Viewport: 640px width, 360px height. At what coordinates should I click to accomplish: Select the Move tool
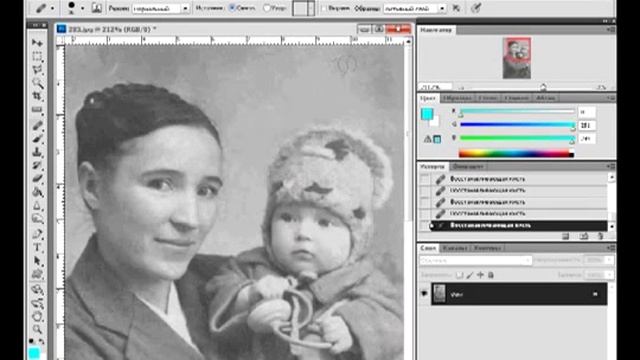coord(37,42)
